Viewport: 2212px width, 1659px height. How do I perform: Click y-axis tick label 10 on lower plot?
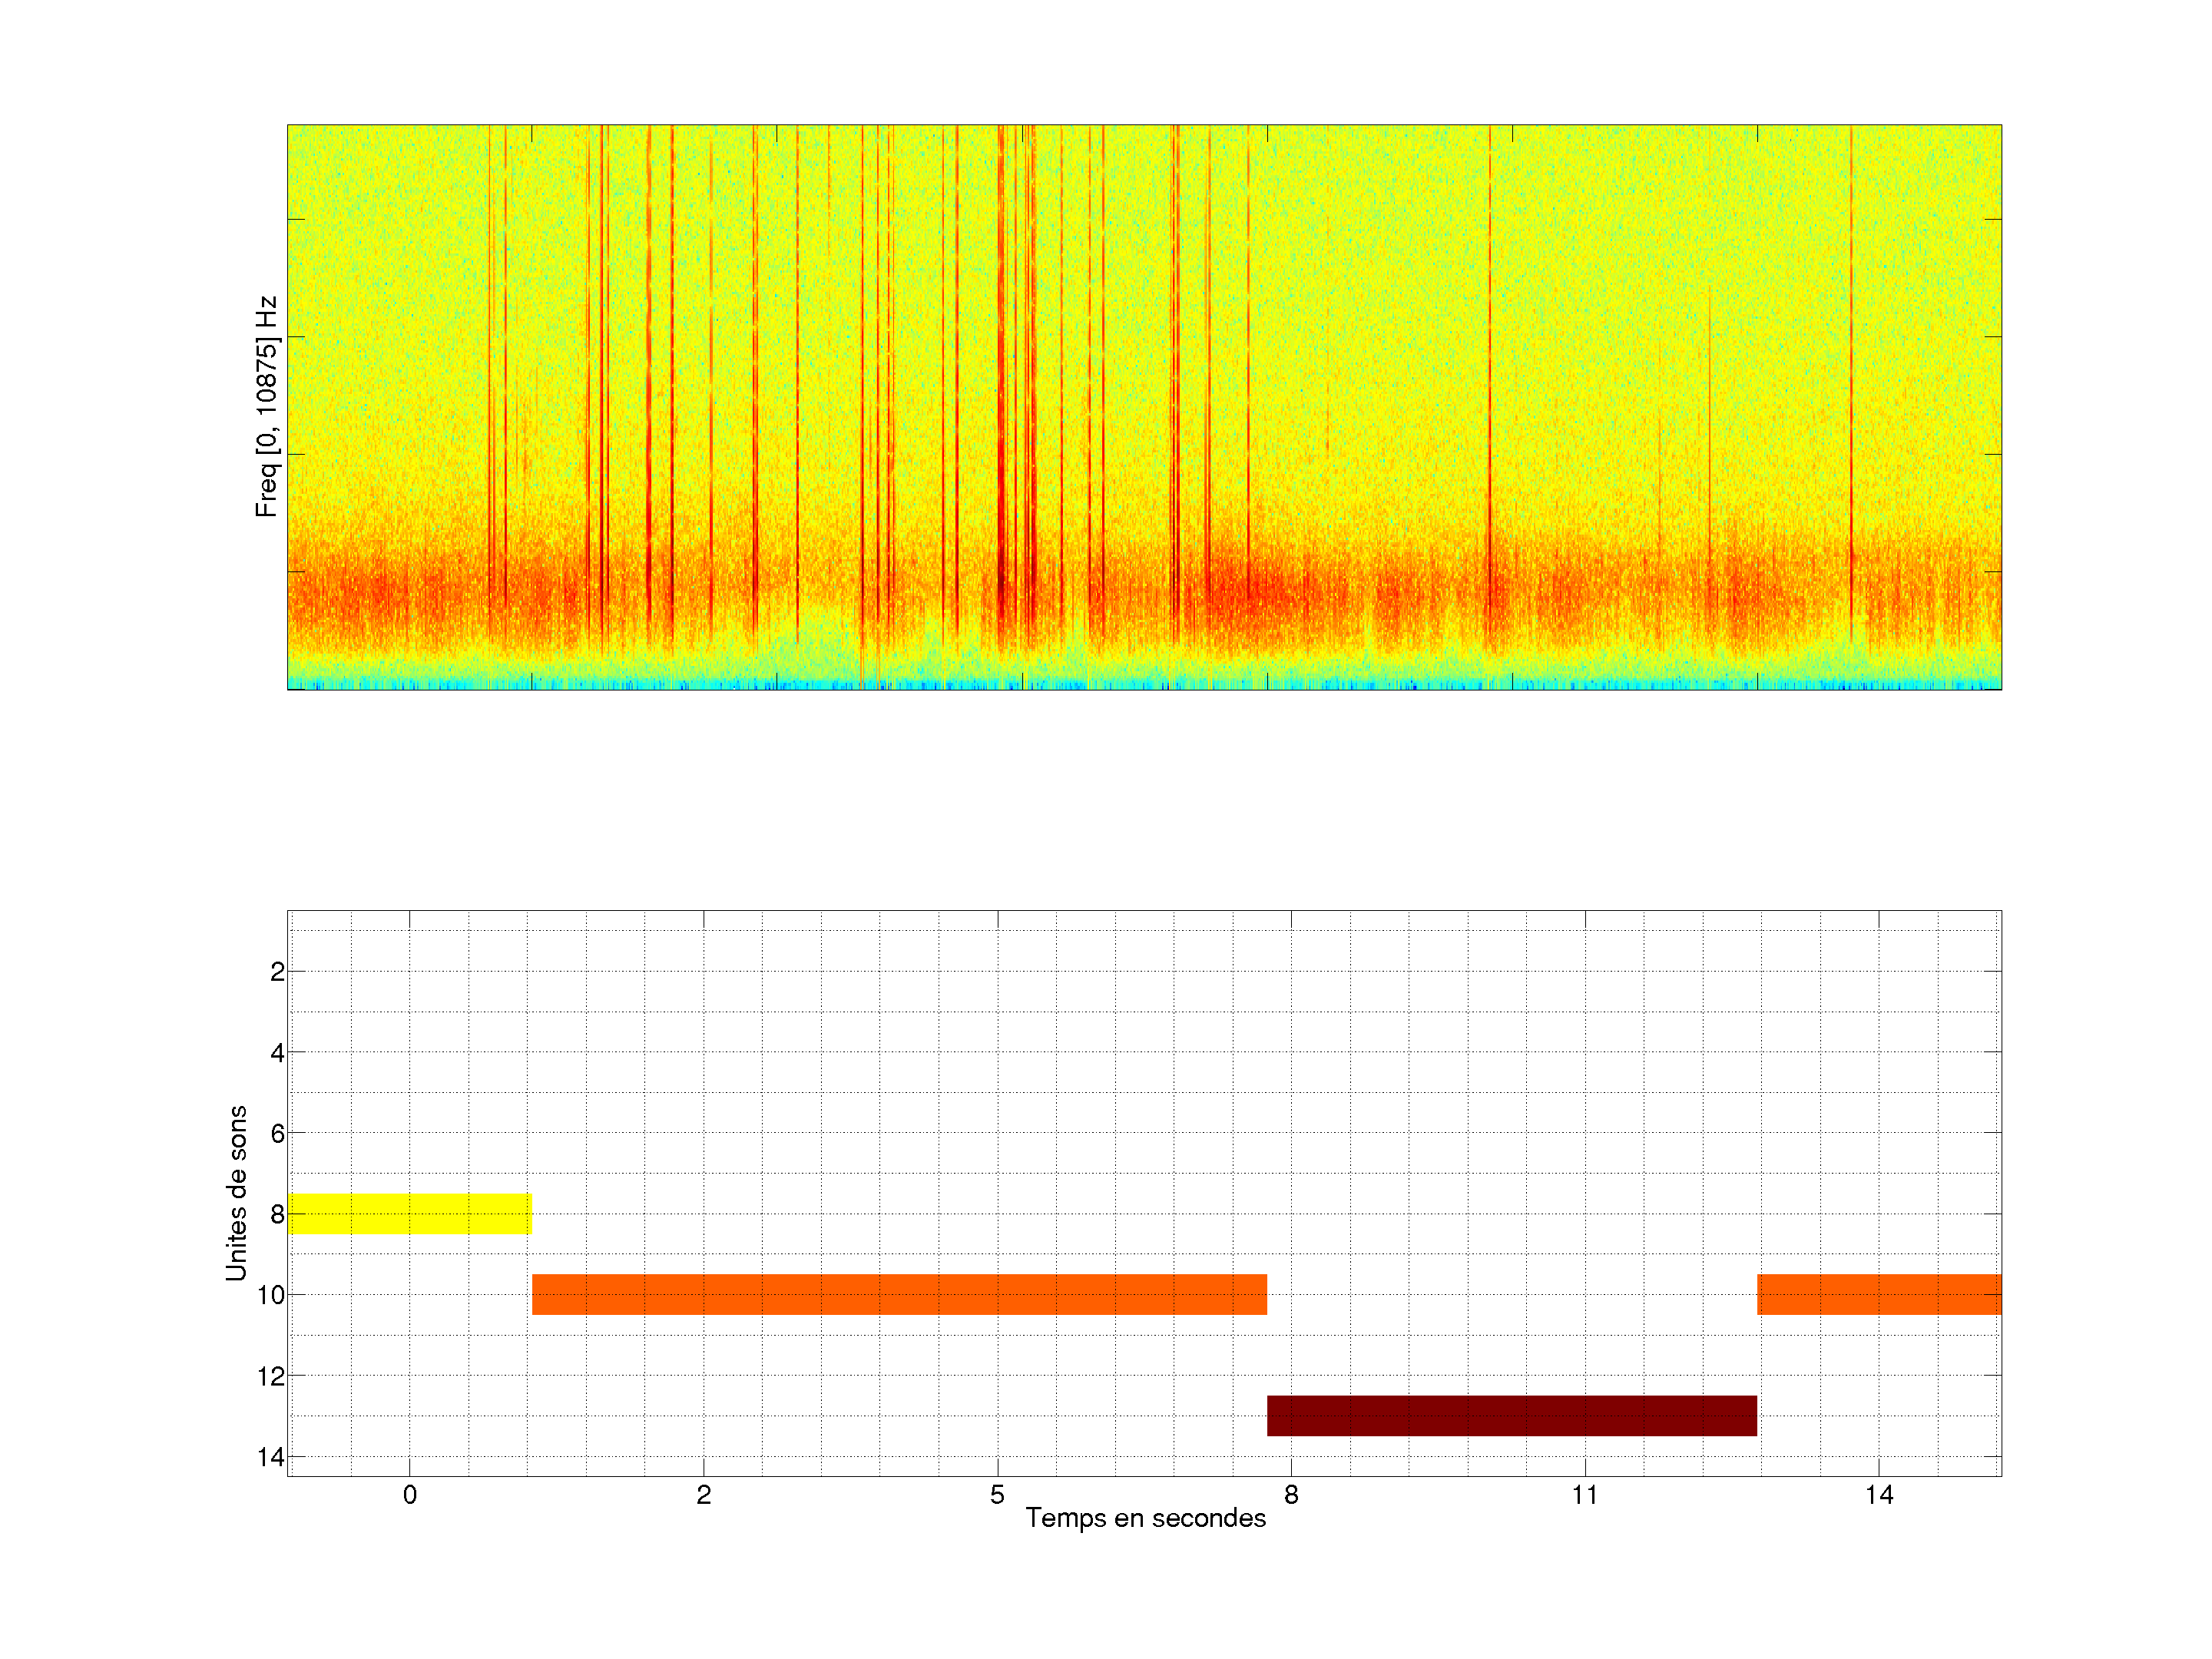(x=270, y=1295)
